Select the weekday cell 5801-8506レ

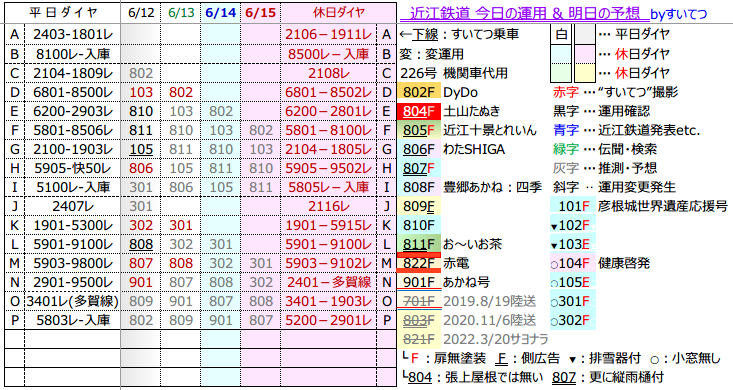coord(73,130)
